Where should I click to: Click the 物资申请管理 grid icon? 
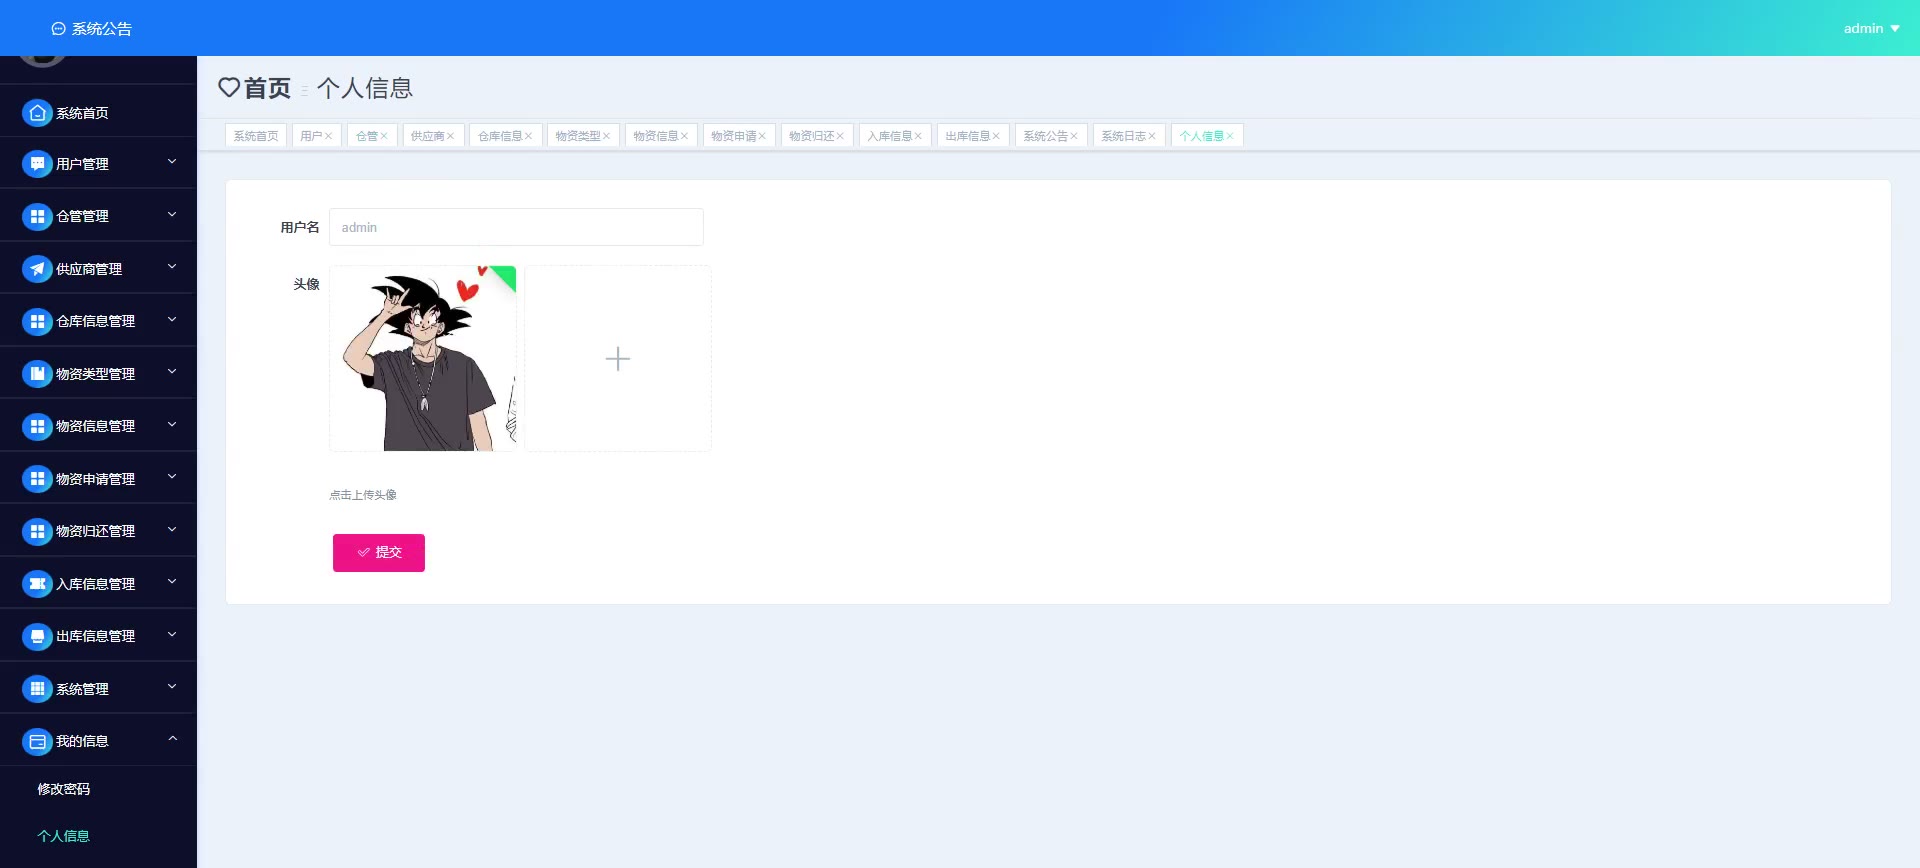37,479
